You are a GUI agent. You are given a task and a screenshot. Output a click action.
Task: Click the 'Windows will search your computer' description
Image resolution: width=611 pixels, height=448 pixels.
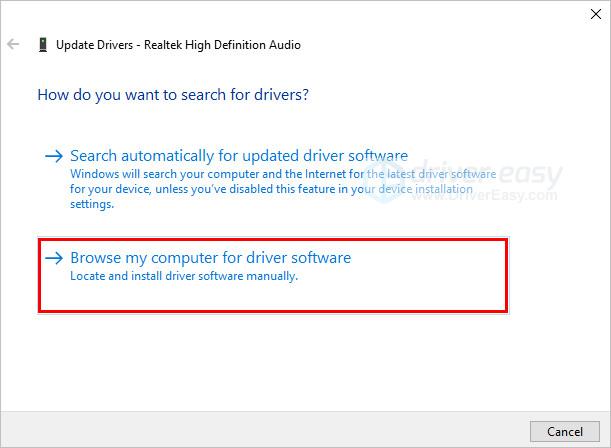(x=283, y=189)
